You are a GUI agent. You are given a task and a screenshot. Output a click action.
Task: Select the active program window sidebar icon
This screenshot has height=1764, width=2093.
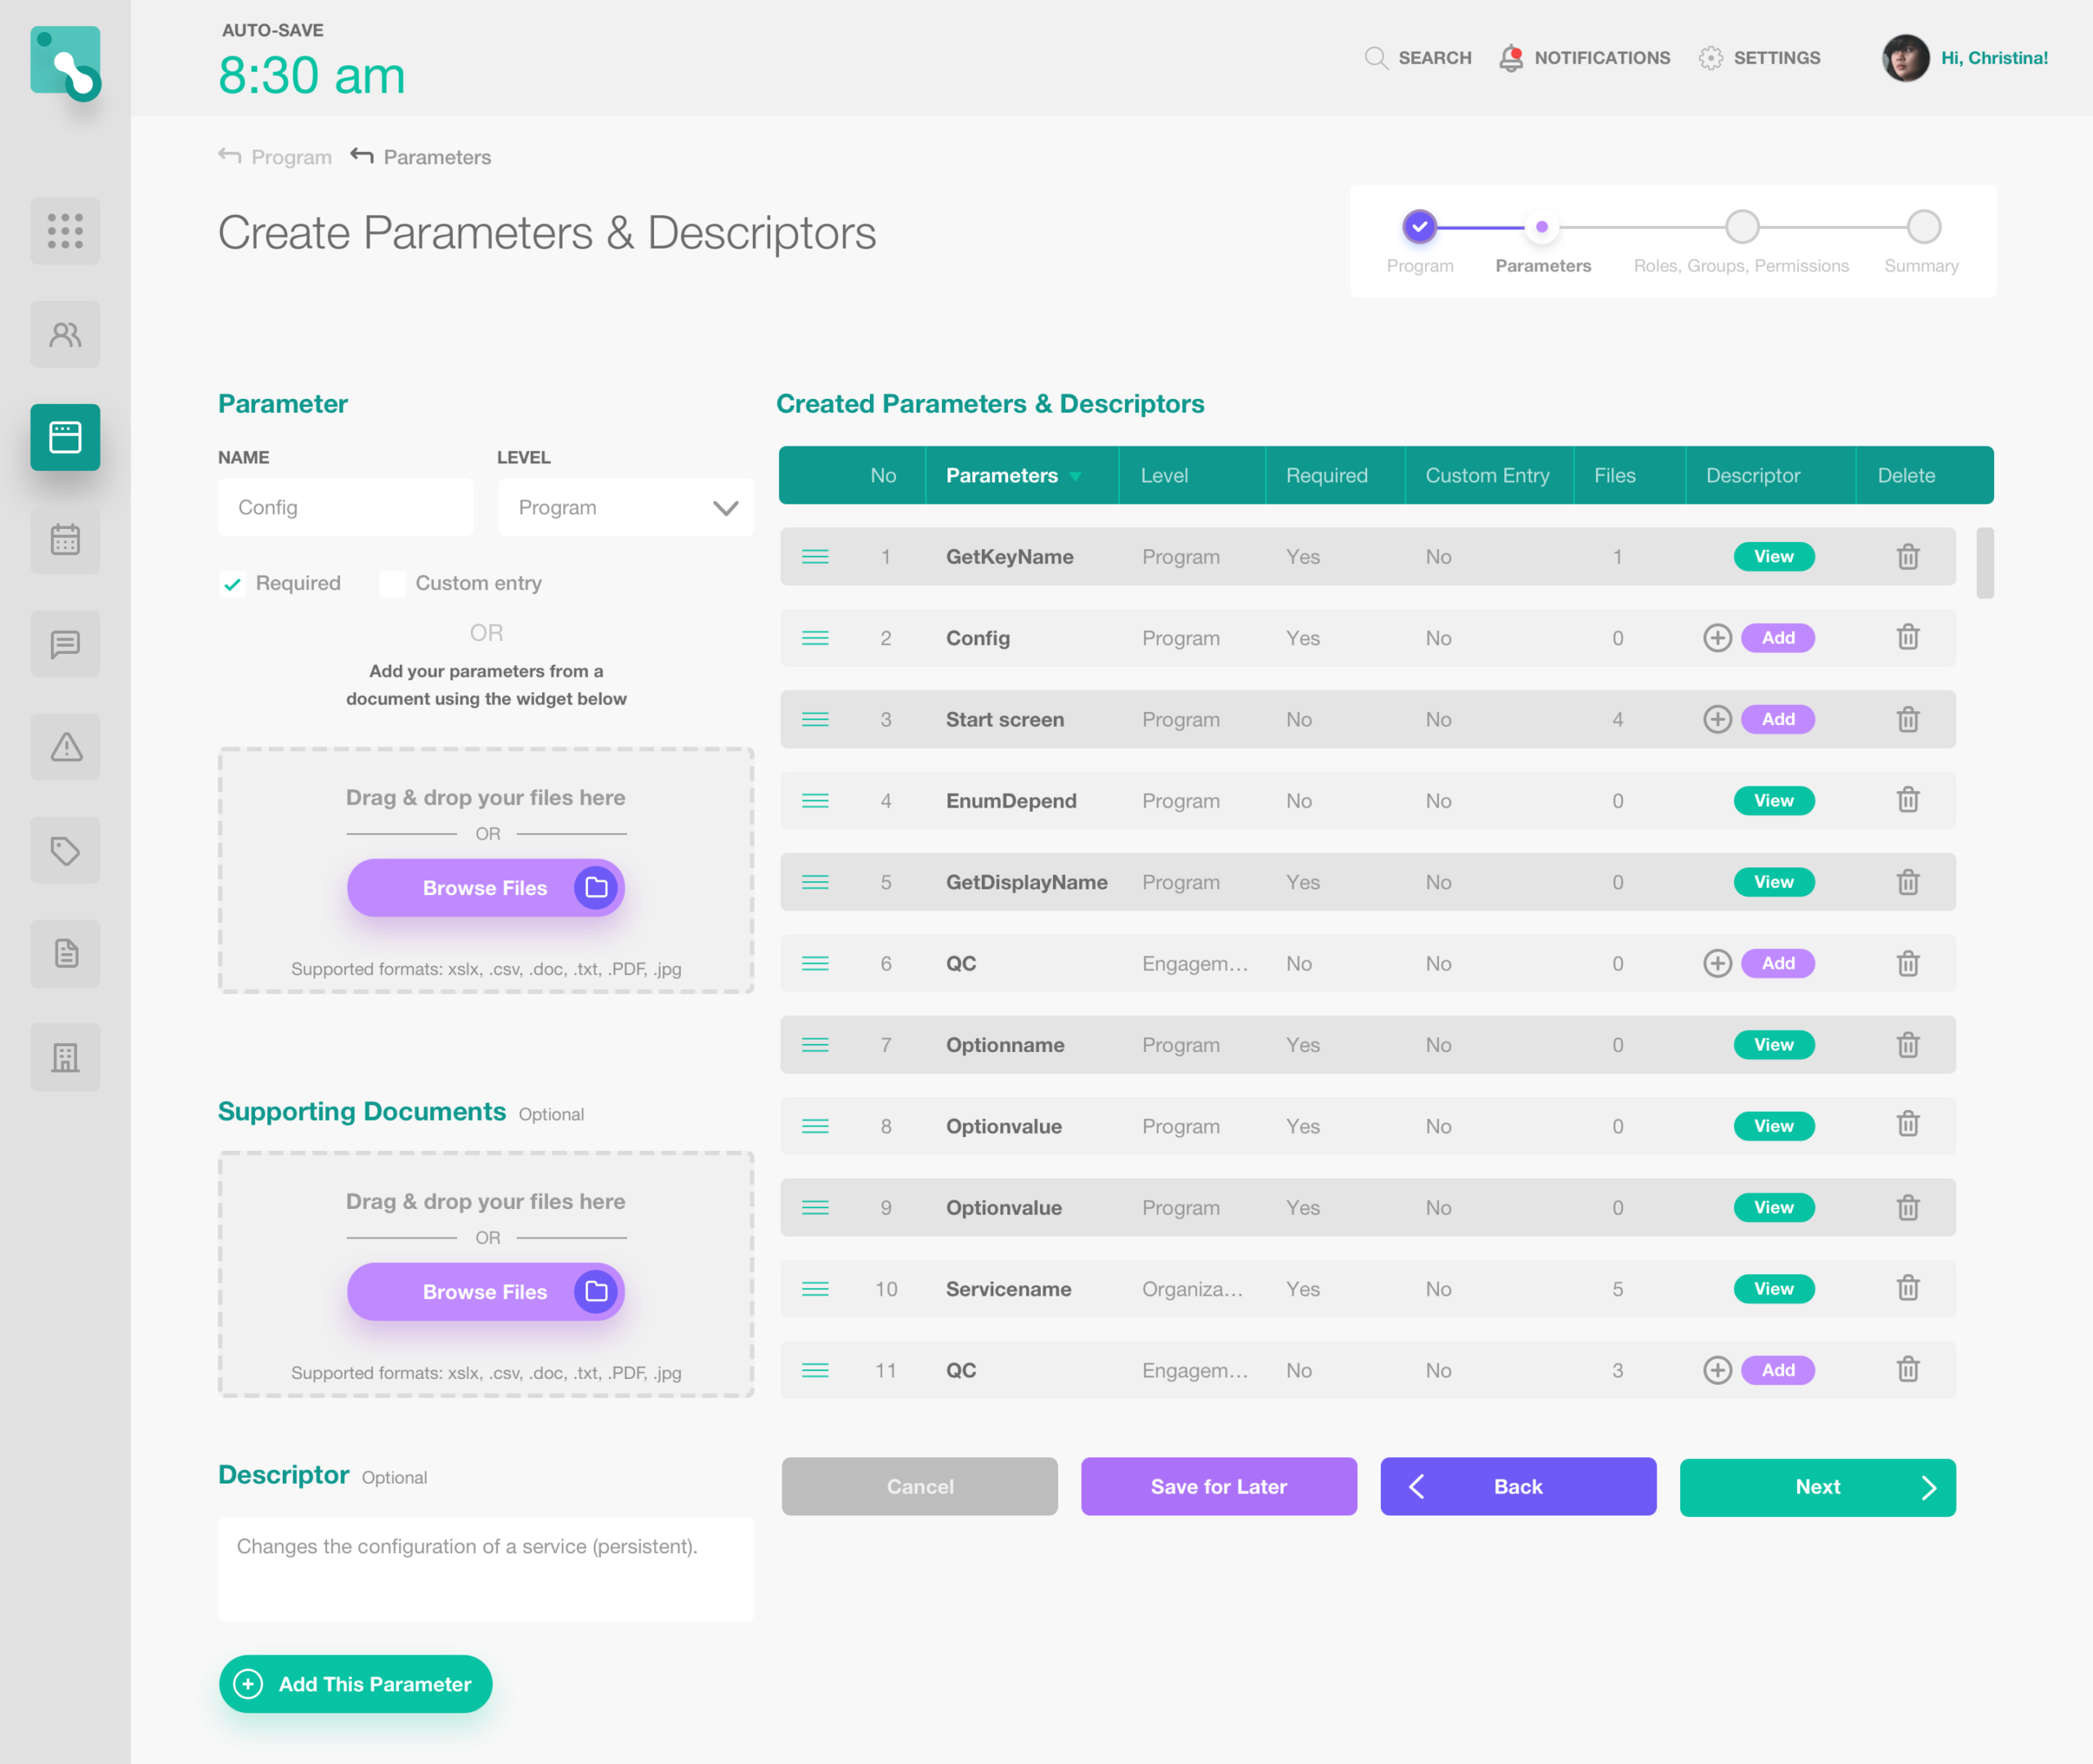tap(65, 437)
